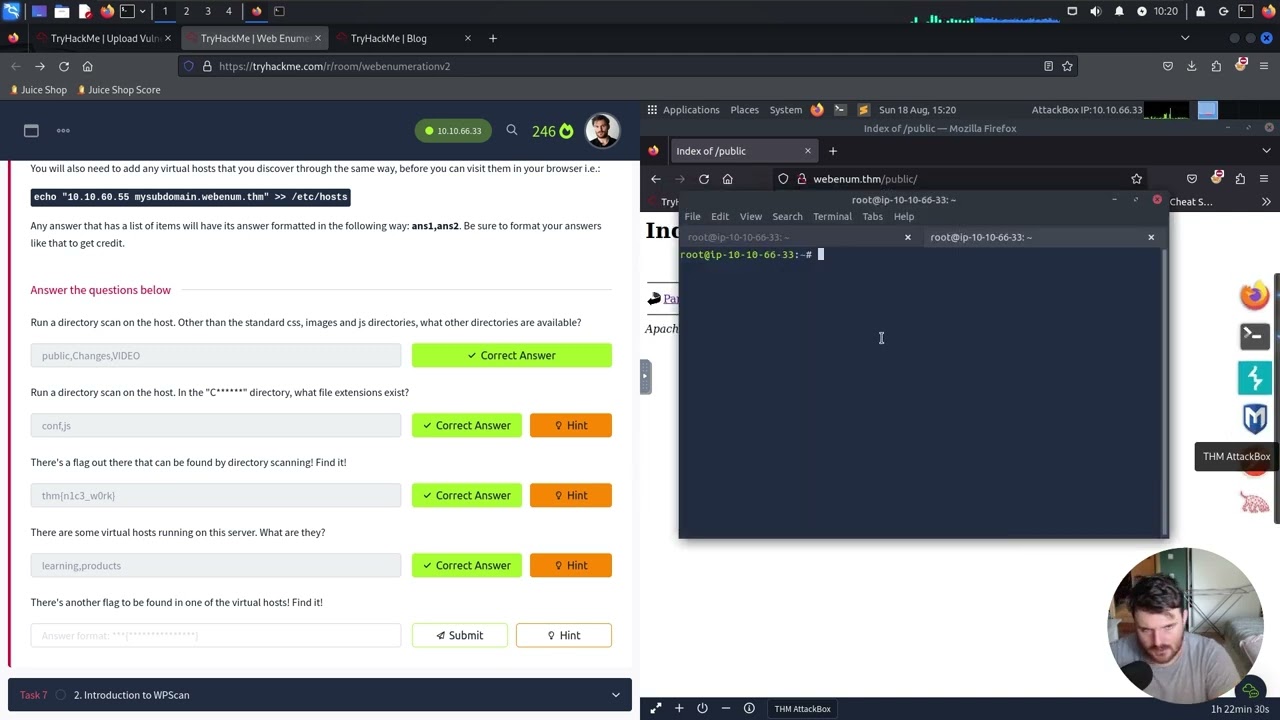
Task: Show Hint for the unanswered flag question
Action: tap(564, 635)
